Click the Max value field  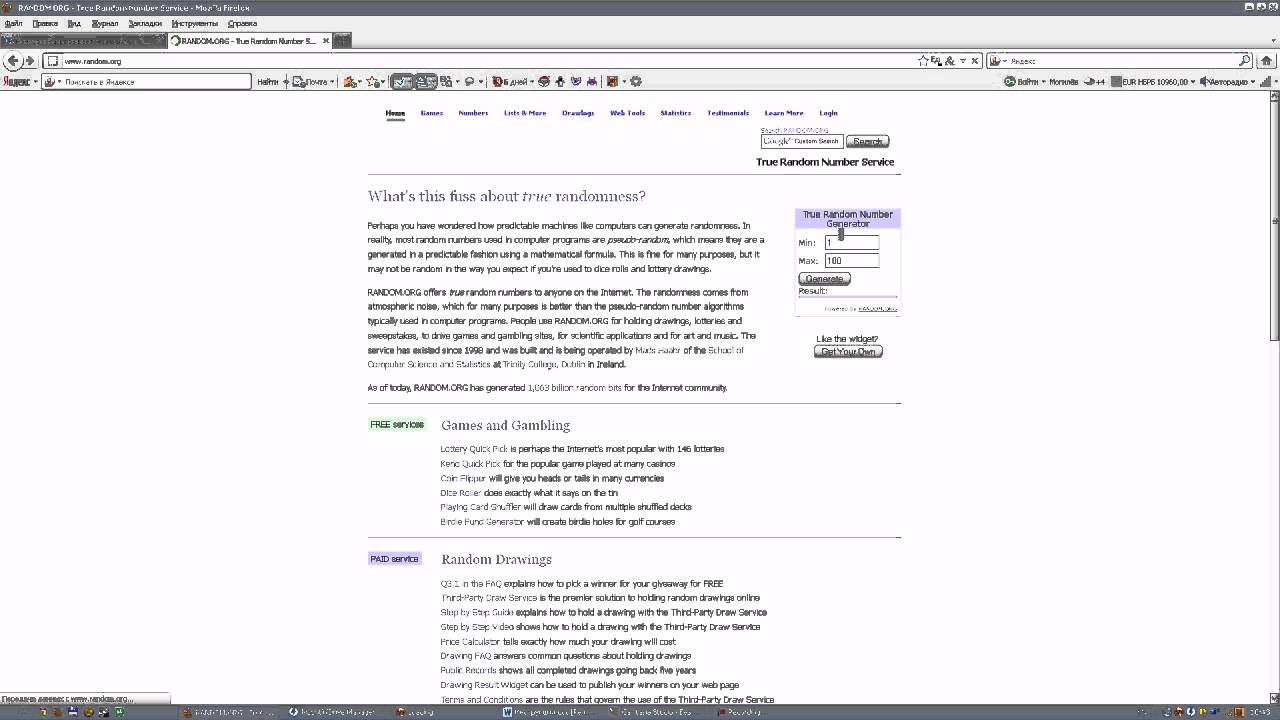852,260
